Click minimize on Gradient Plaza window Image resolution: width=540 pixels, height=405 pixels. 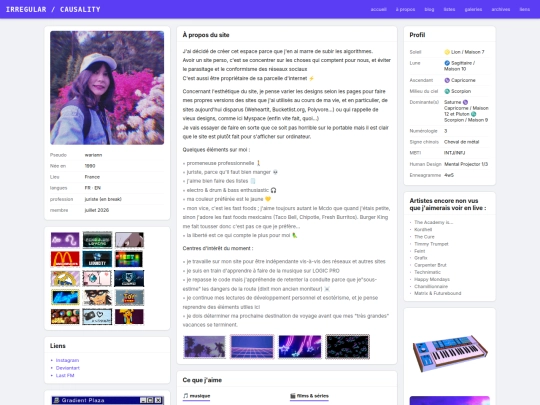click(x=143, y=400)
